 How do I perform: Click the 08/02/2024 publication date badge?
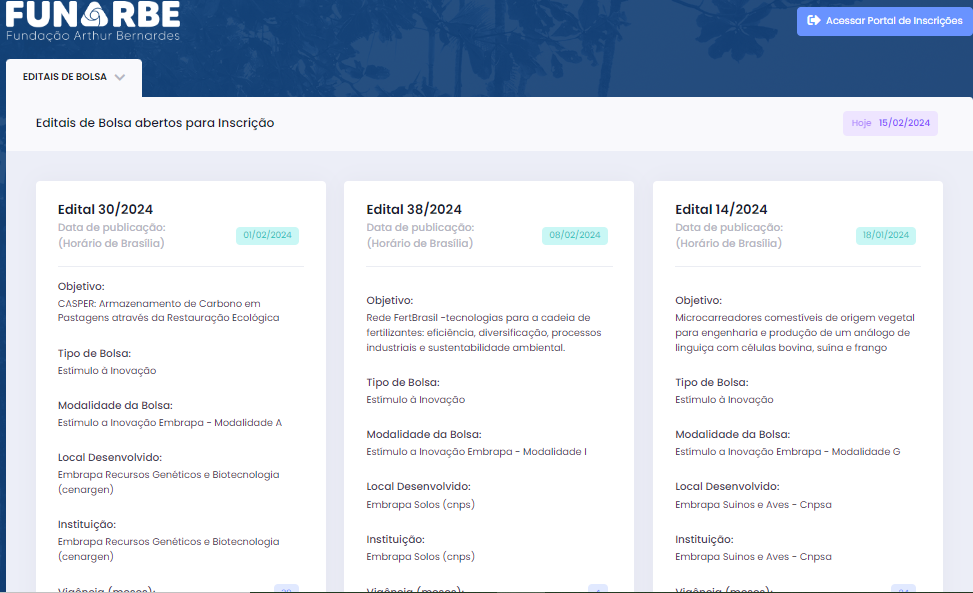(576, 235)
